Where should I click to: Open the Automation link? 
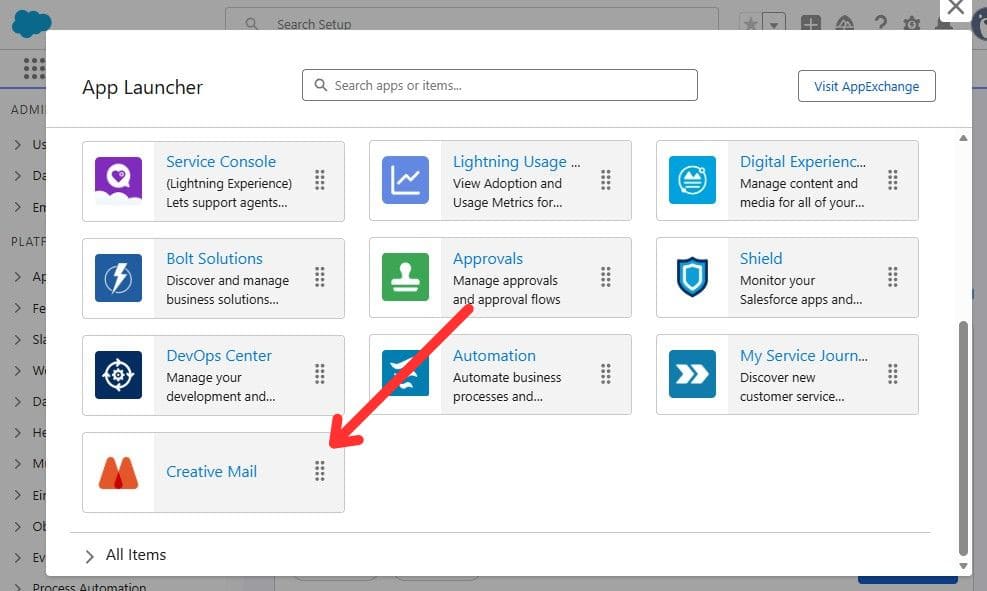(494, 356)
